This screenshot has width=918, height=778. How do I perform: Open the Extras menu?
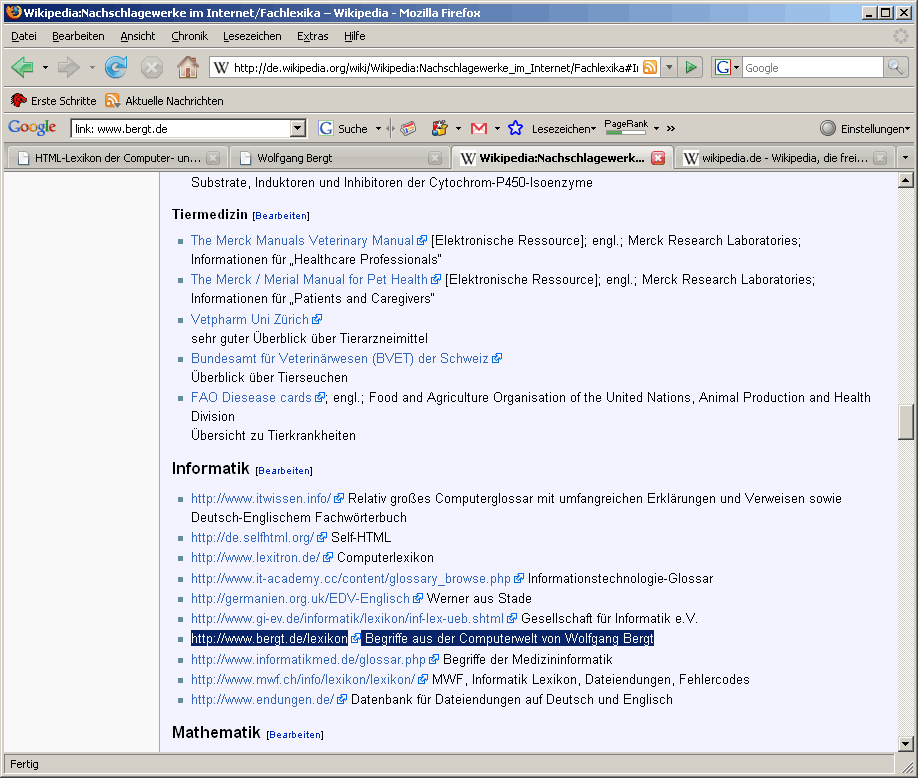[x=313, y=36]
